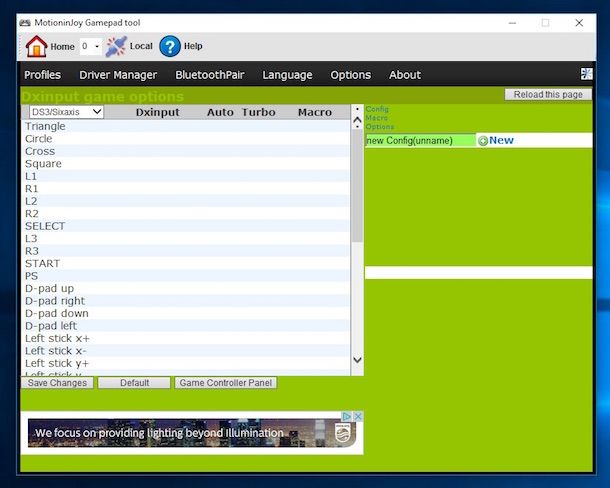Viewport: 610px width, 488px height.
Task: Click the button list scrollbar thumb
Action: (x=357, y=186)
